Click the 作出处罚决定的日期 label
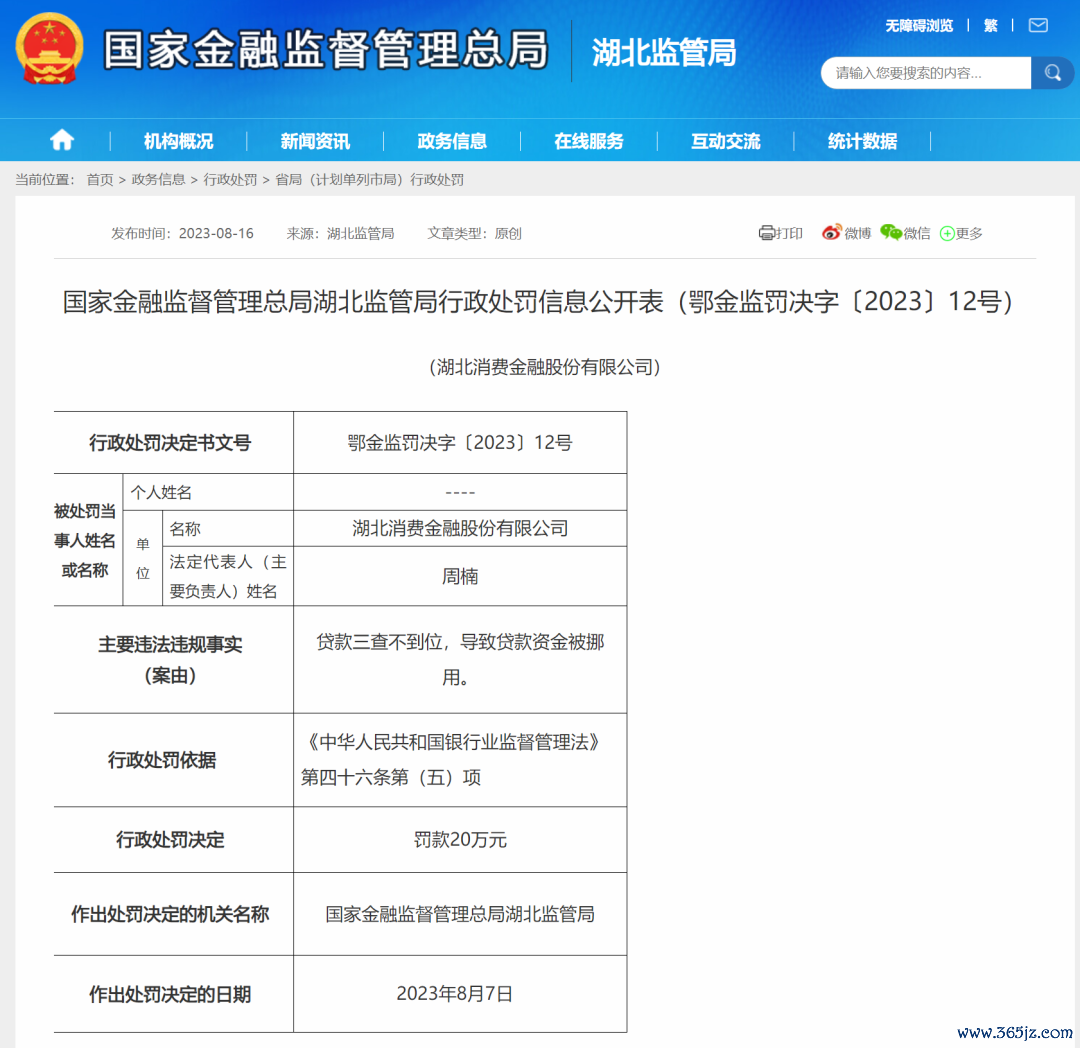Viewport: 1080px width, 1048px height. click(x=170, y=994)
